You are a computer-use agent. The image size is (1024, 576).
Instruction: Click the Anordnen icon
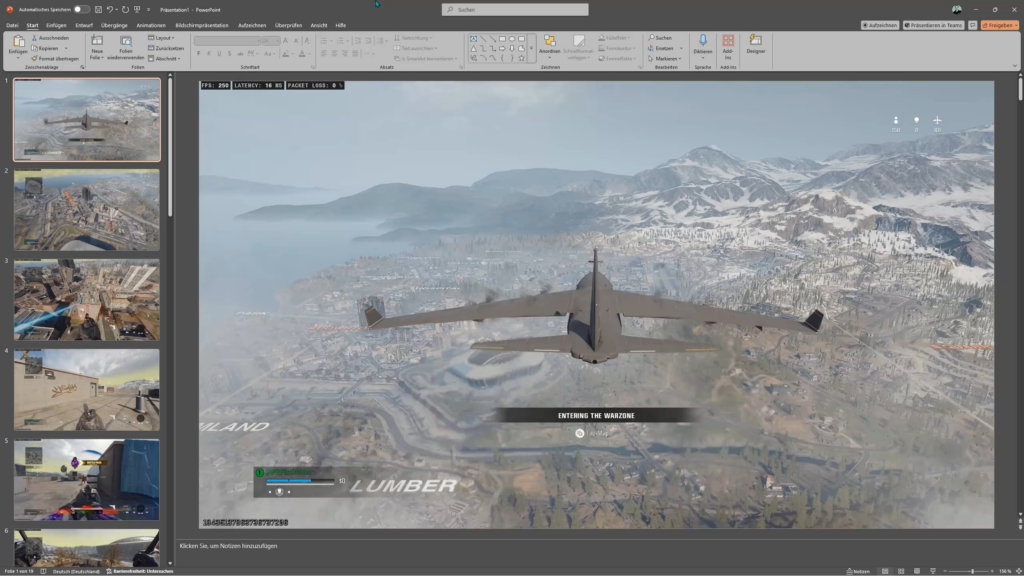pos(550,41)
